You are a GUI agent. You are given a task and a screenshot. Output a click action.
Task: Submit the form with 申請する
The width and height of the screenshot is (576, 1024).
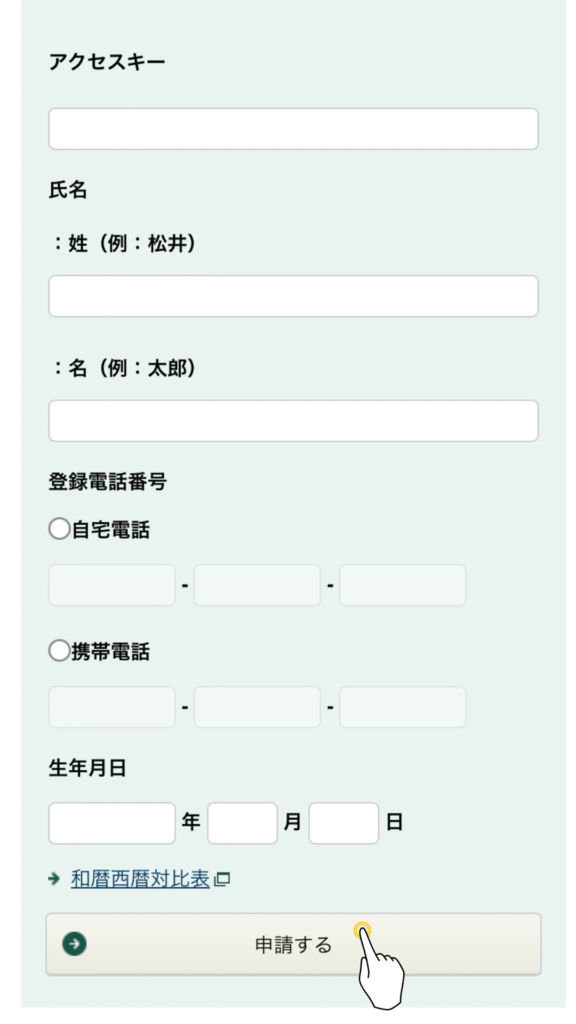[293, 944]
